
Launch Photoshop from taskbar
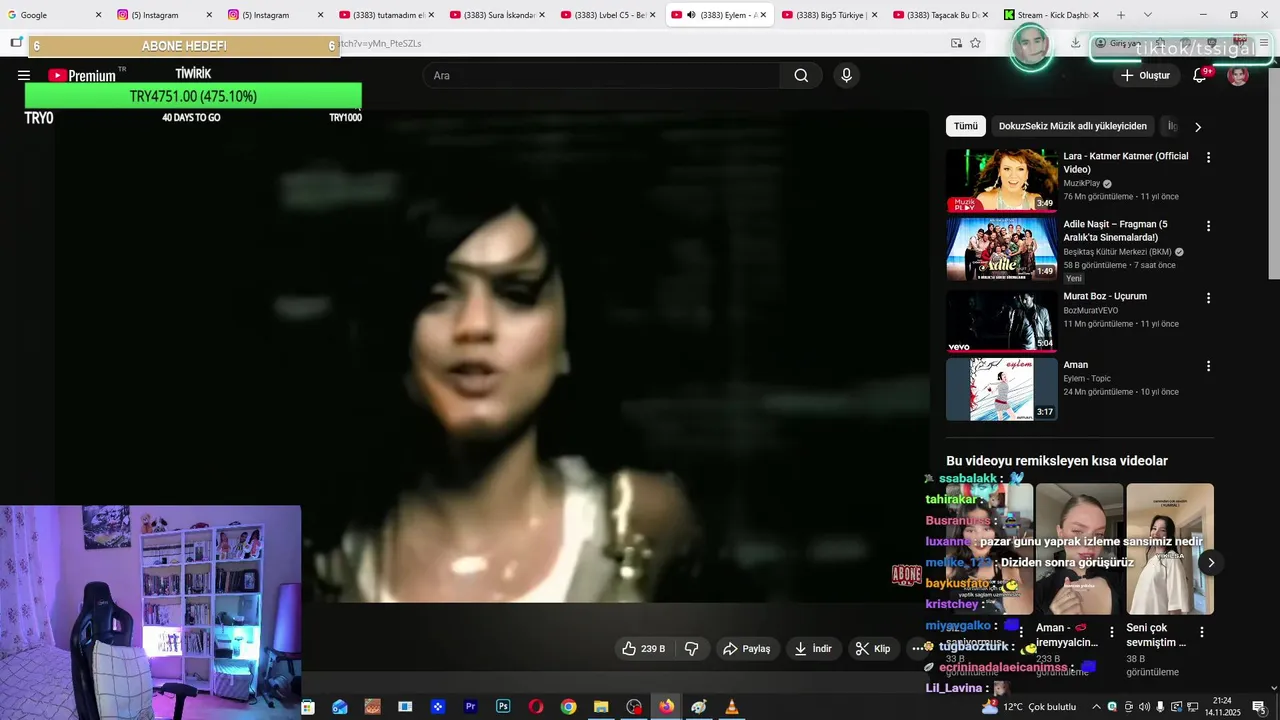coord(503,707)
